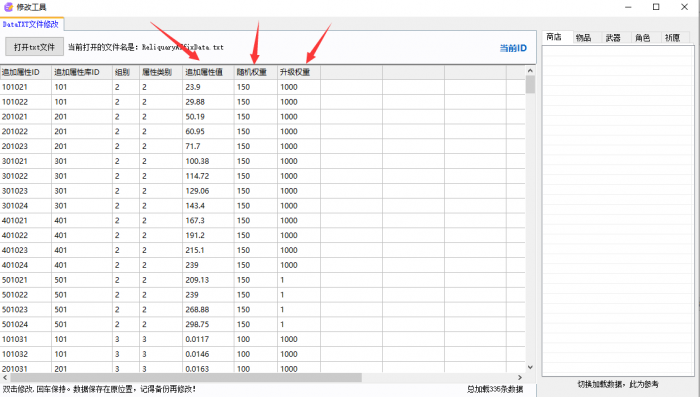Select cell with ID 101022
This screenshot has width=700, height=397.
tap(25, 102)
